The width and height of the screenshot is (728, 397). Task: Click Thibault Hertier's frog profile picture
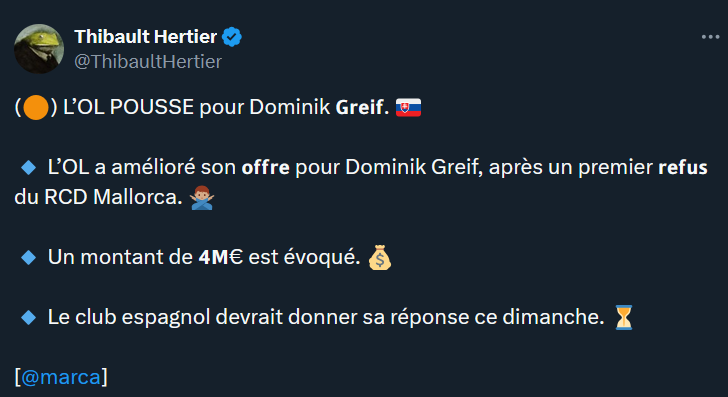[39, 49]
